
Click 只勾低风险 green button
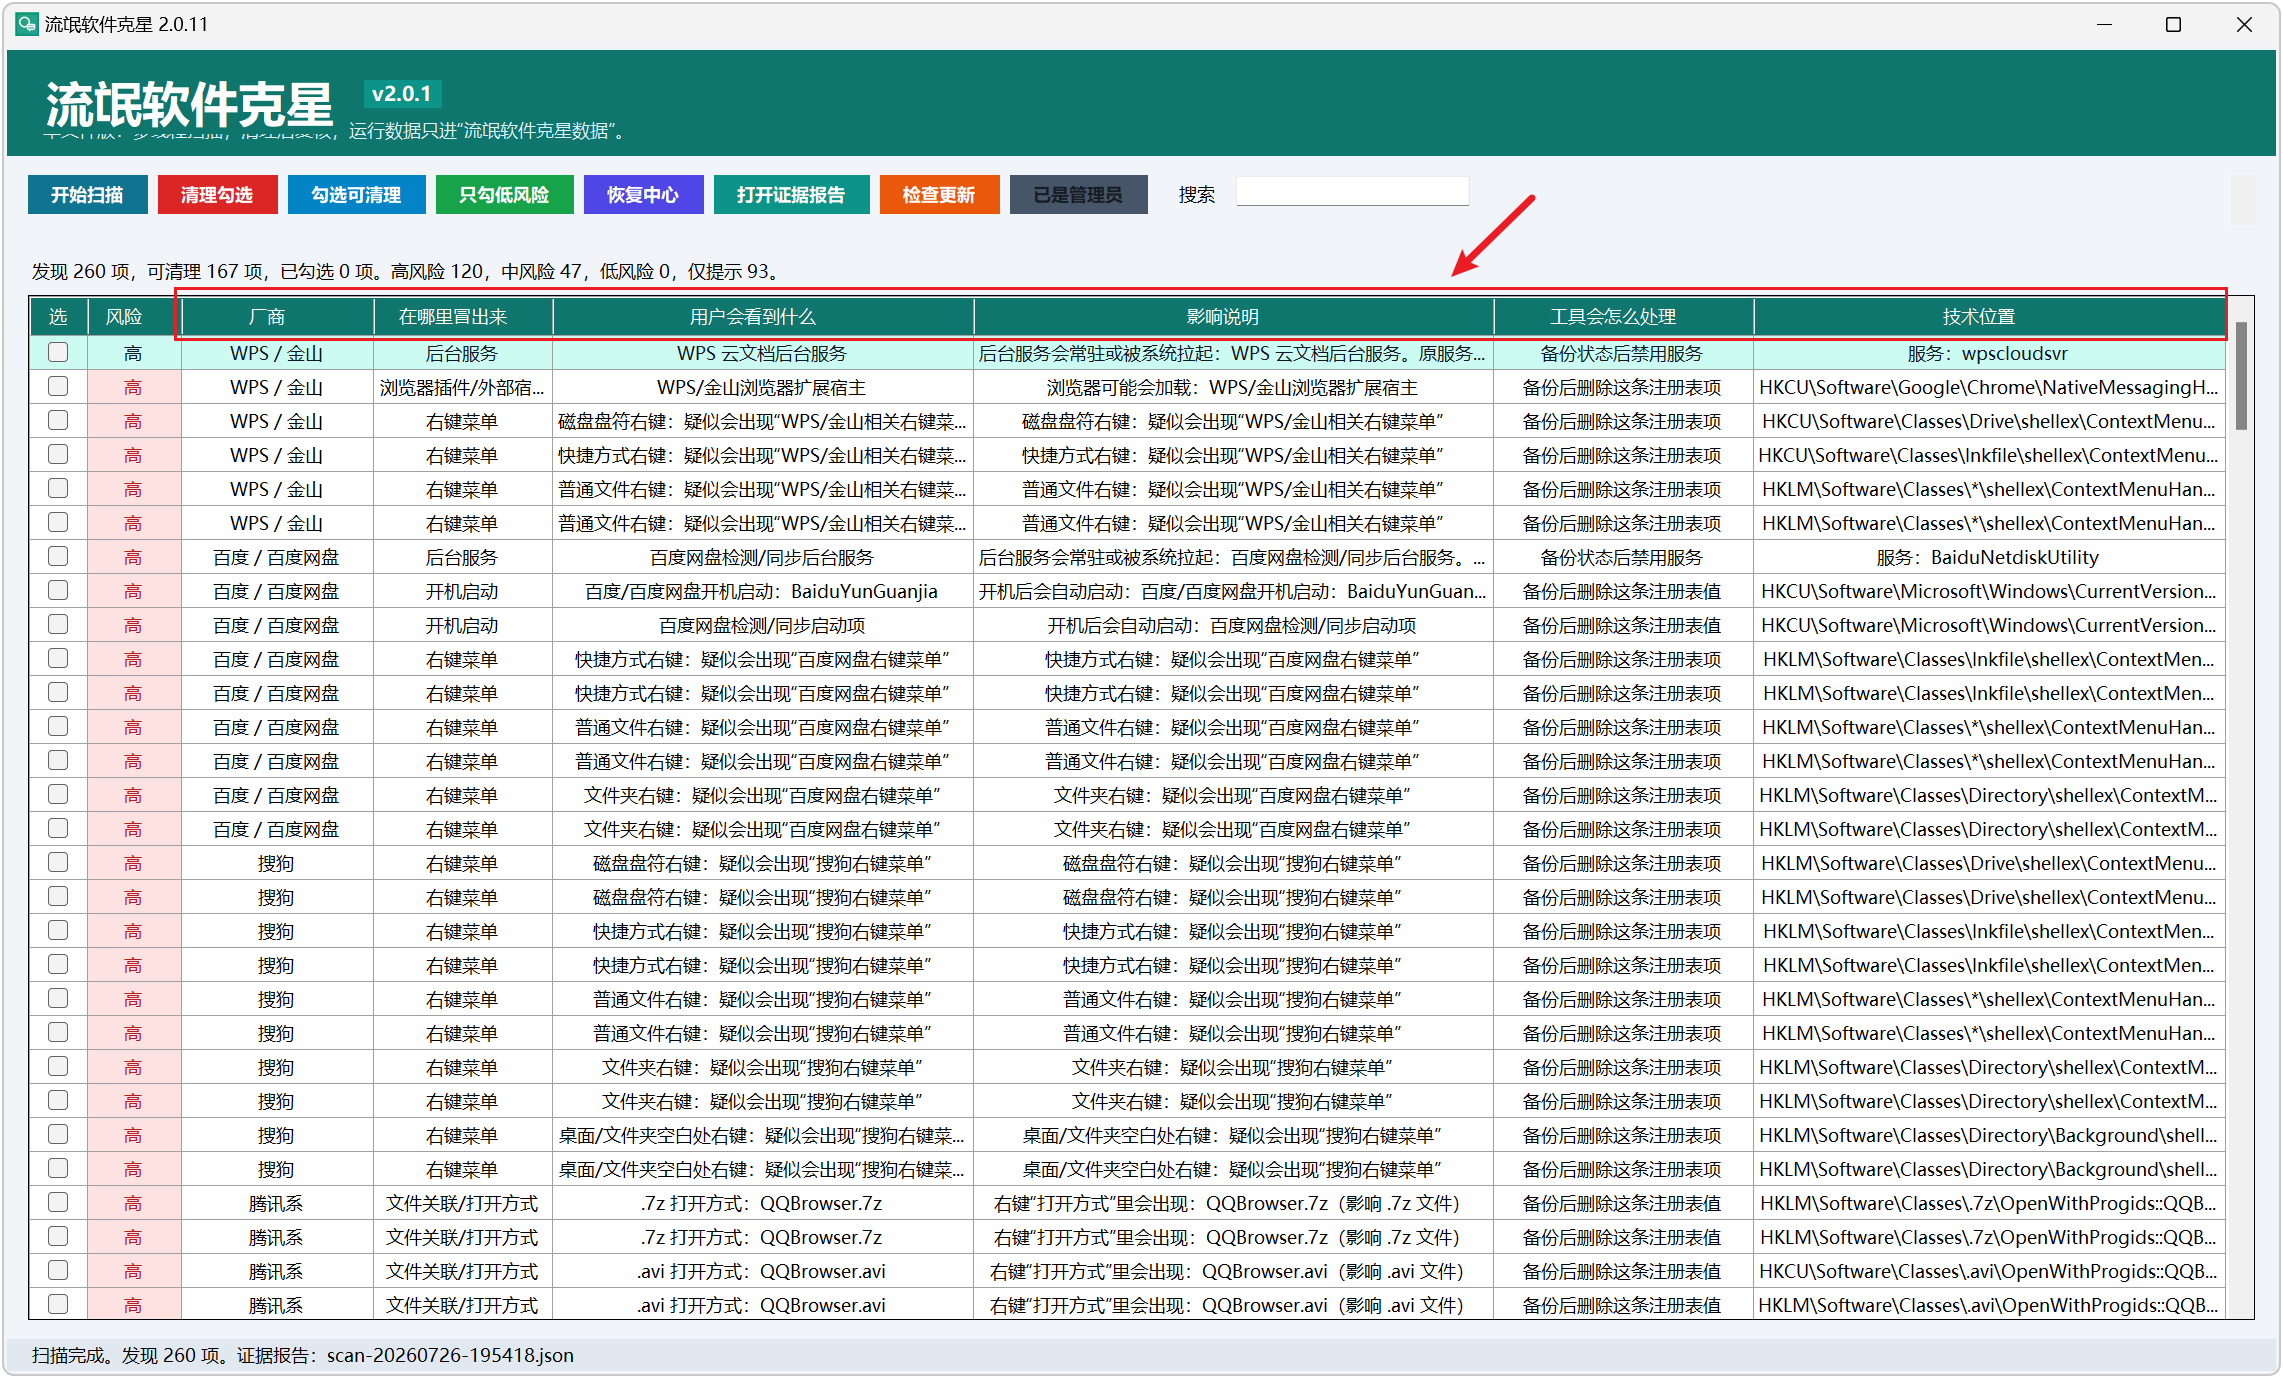pos(504,194)
